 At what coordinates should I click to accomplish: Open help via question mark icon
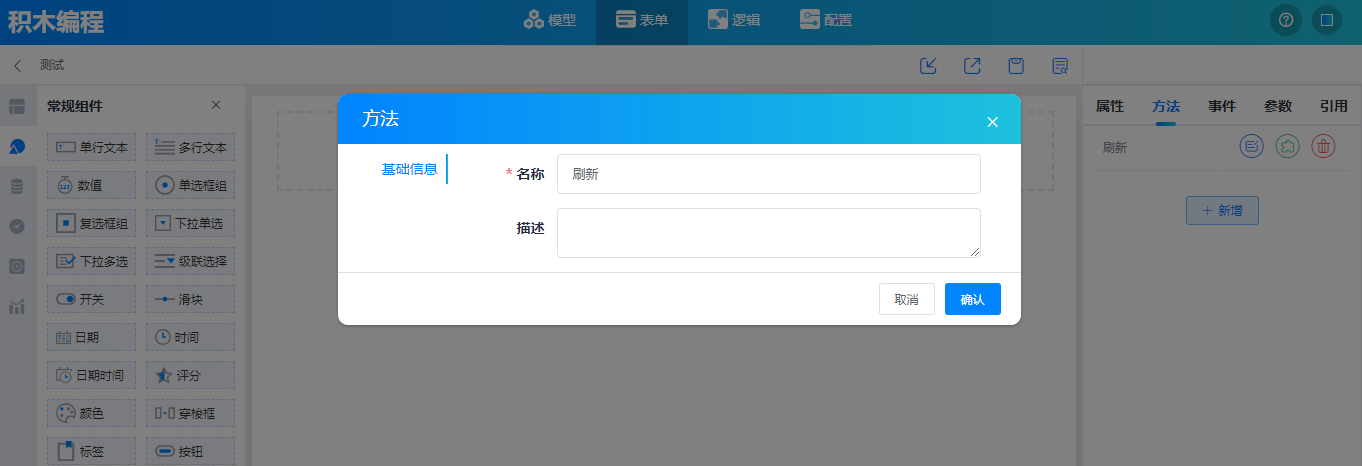pyautogui.click(x=1286, y=20)
